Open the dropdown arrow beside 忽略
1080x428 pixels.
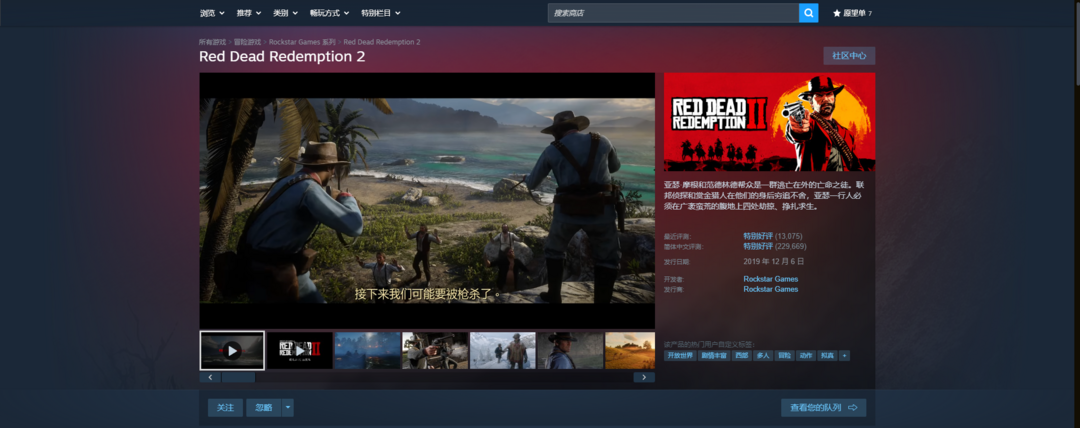click(288, 407)
